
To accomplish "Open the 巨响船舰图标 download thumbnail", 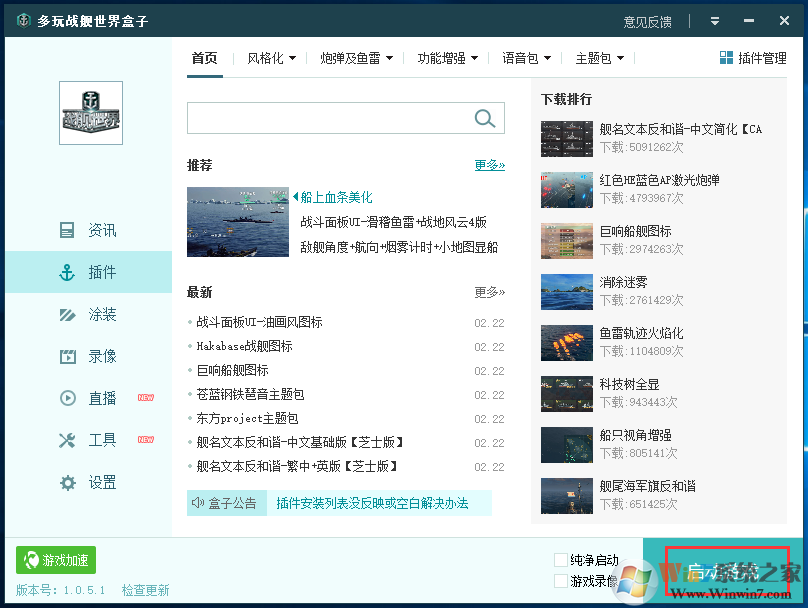I will [x=566, y=240].
